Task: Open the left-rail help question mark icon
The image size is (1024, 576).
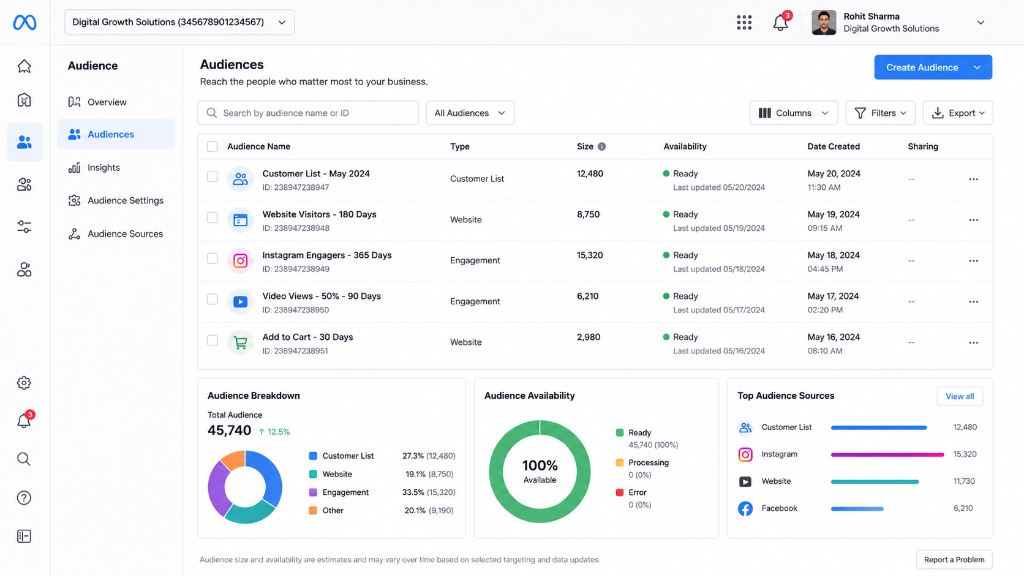Action: click(24, 498)
